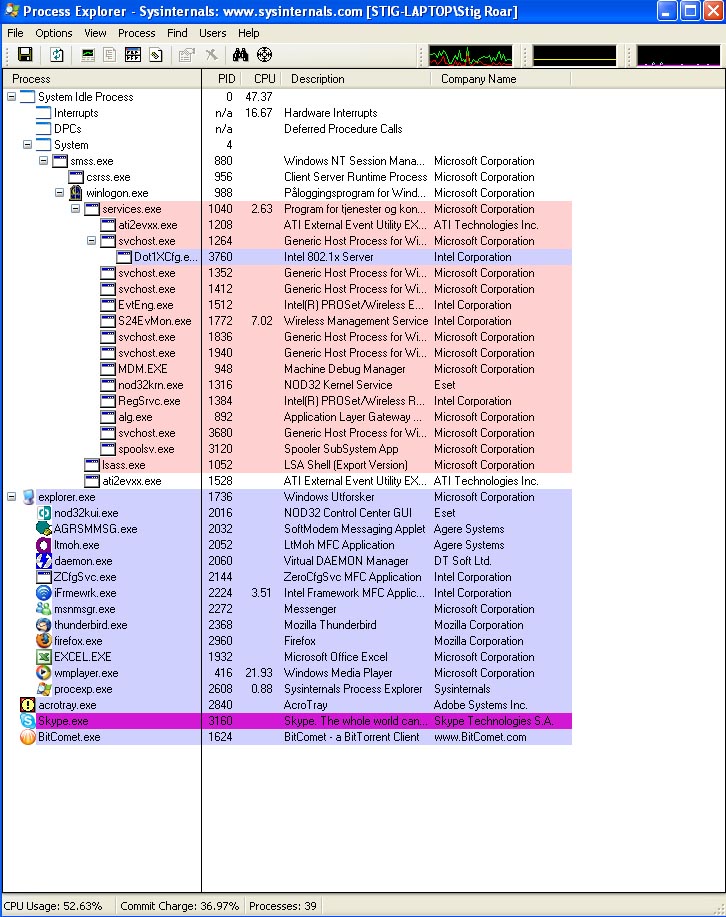Click the 'Windows Media Player' description

click(338, 673)
